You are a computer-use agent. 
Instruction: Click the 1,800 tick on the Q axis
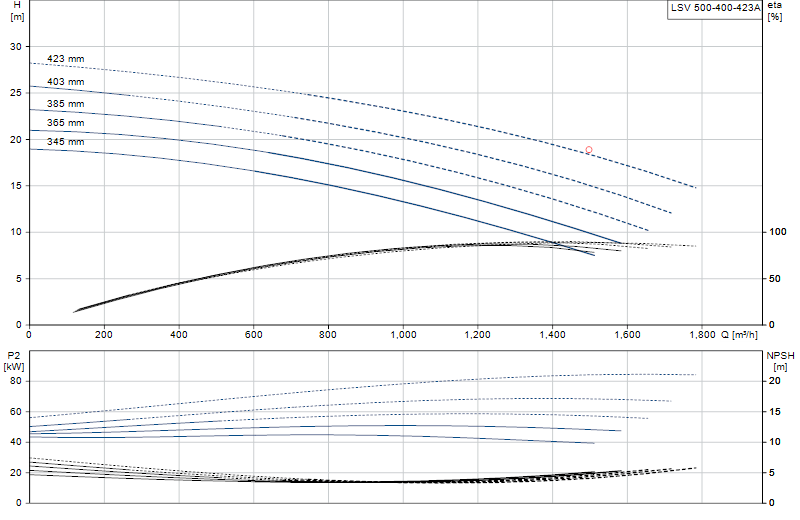[703, 335]
